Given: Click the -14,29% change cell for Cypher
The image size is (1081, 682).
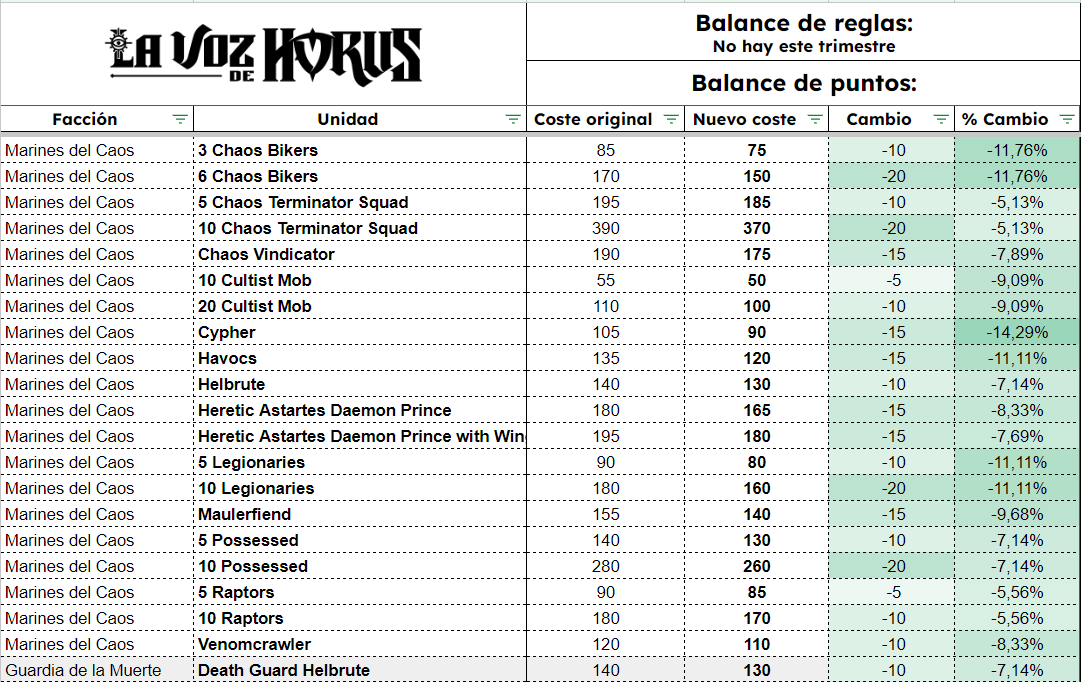Looking at the screenshot, I should point(1017,332).
